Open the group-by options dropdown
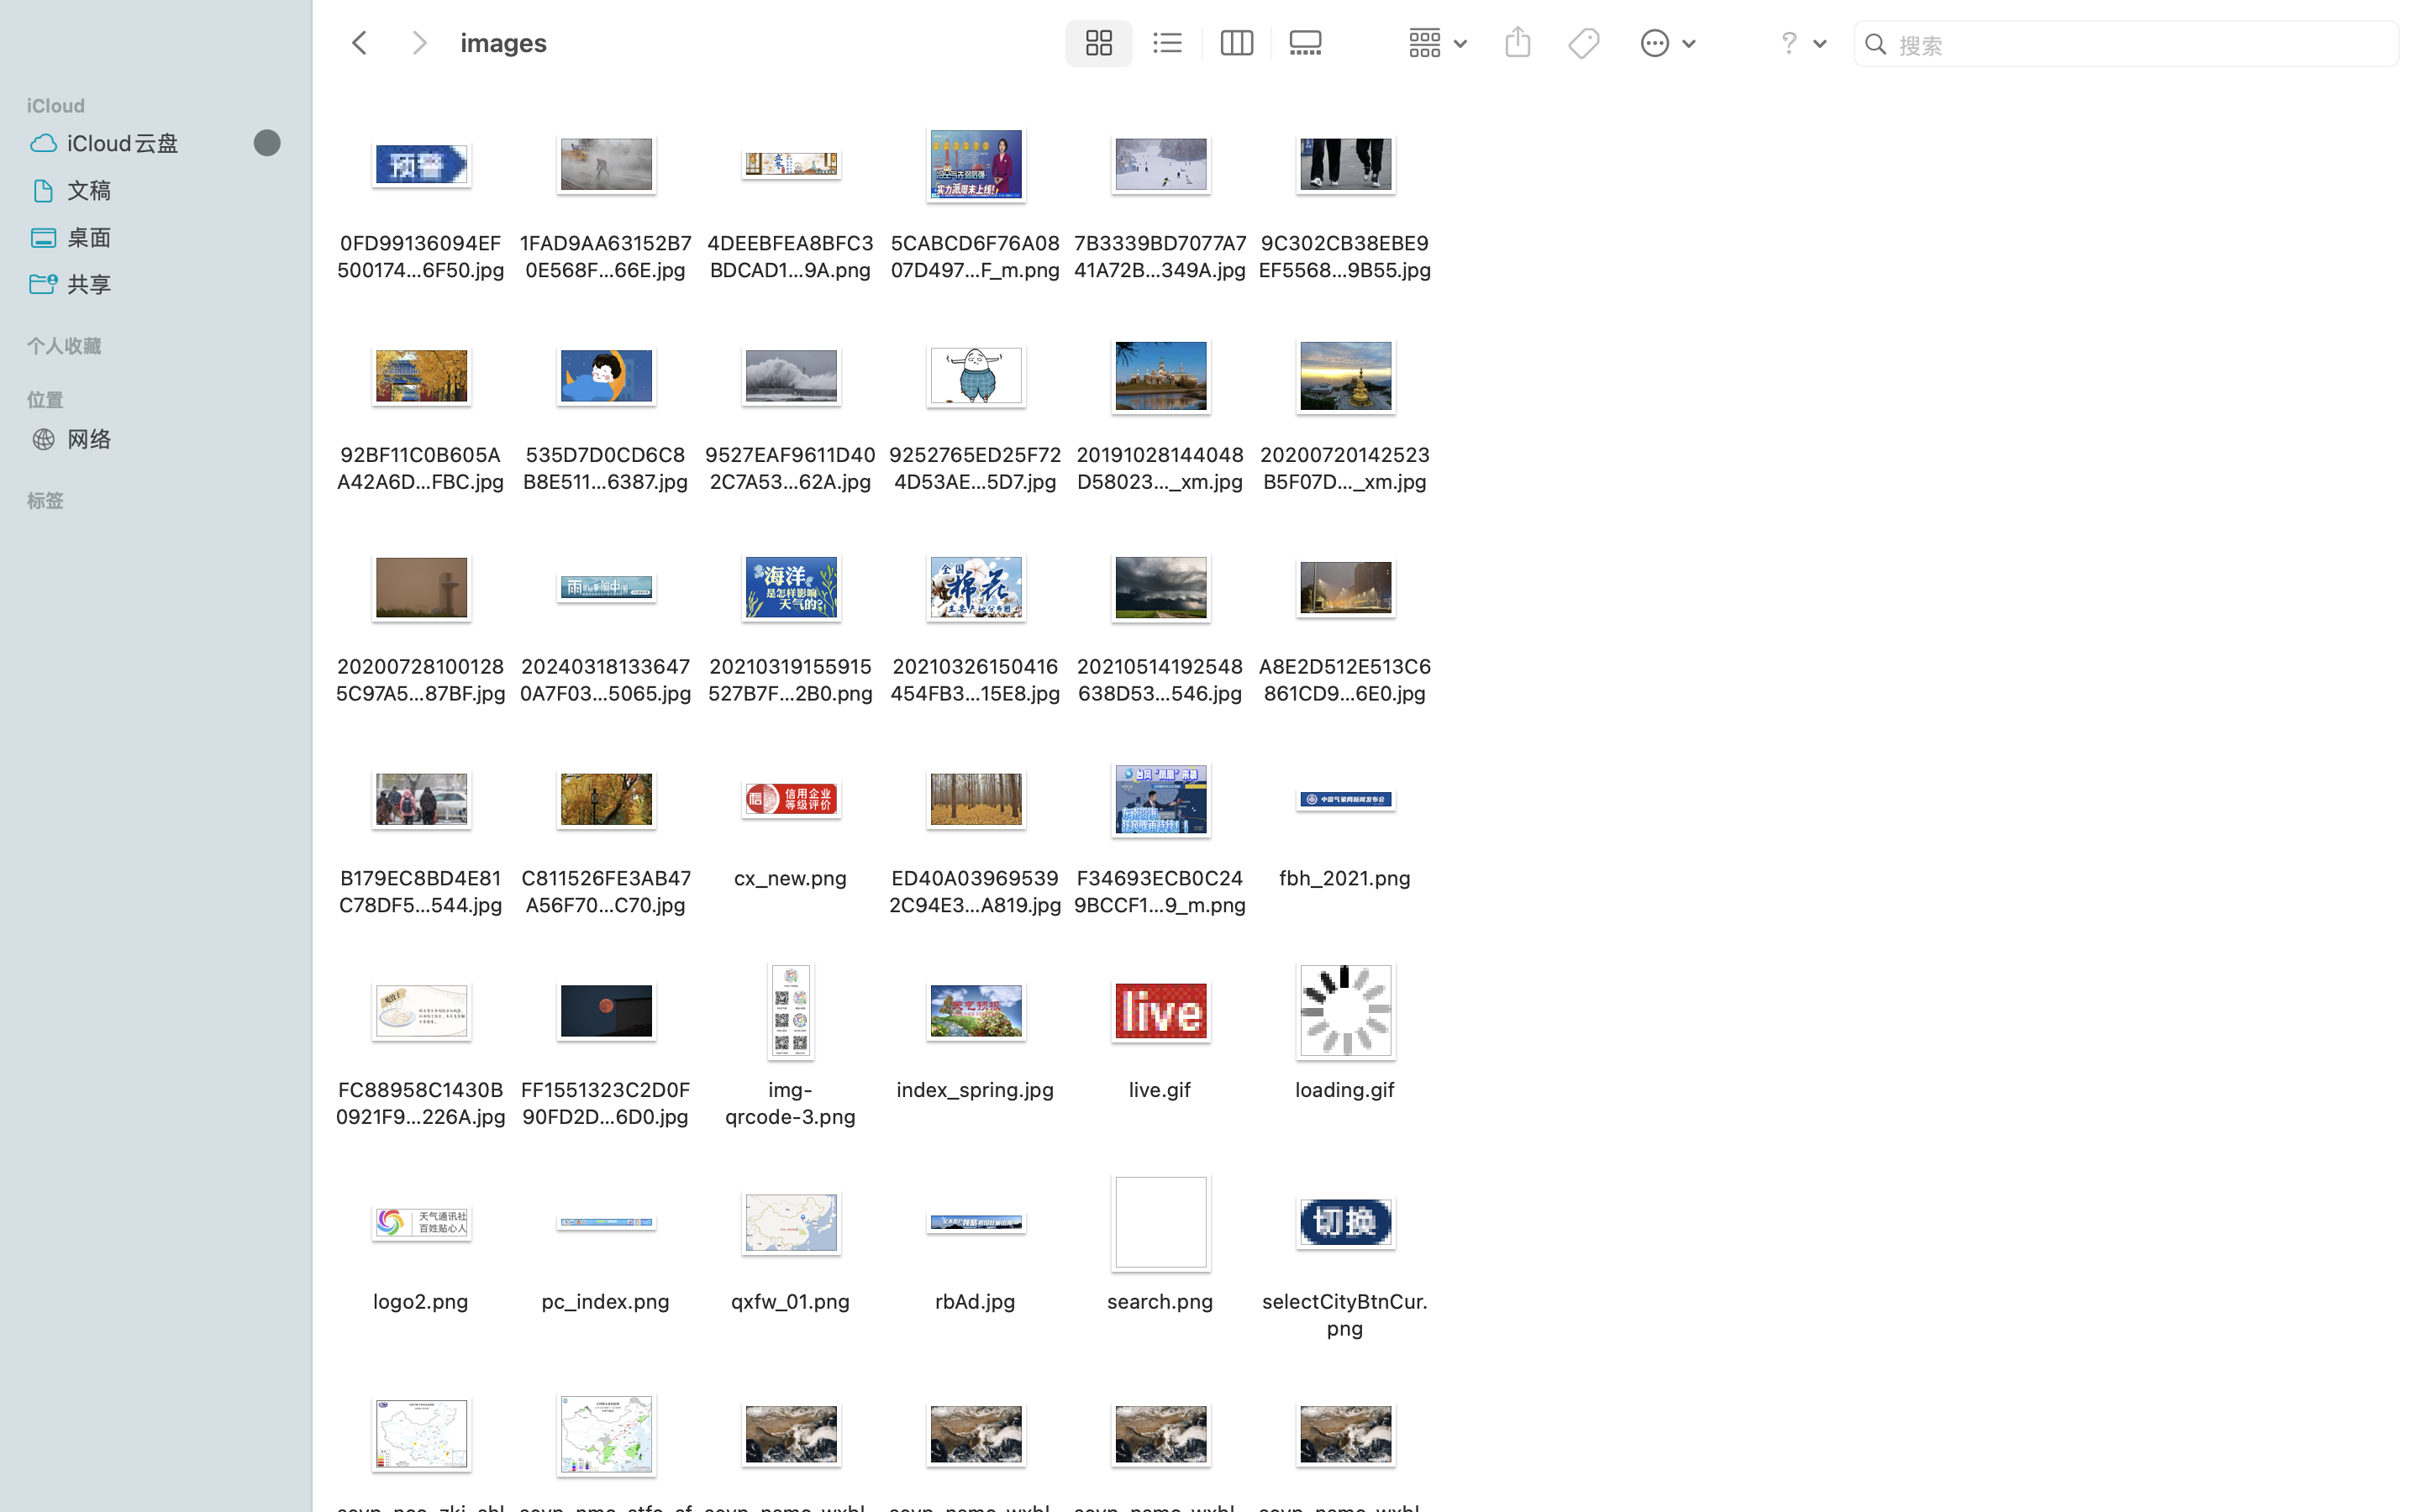 coord(1437,43)
